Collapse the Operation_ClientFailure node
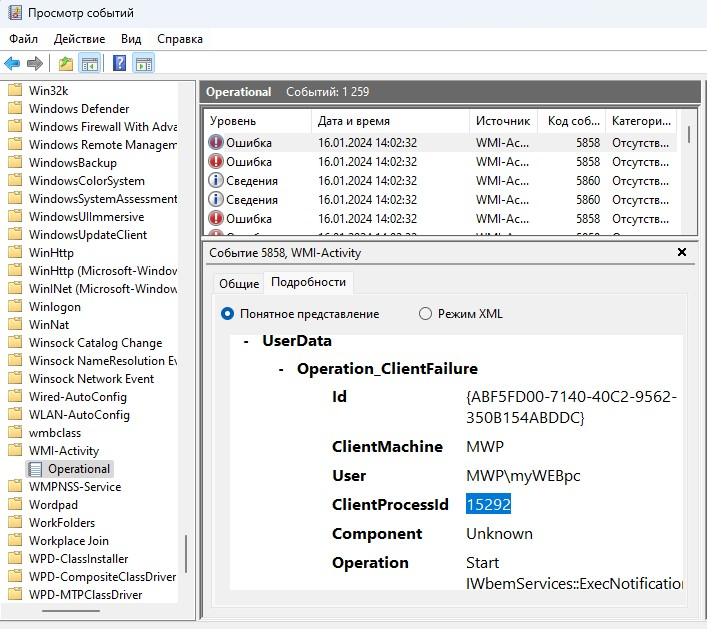This screenshot has height=629, width=707. (281, 369)
